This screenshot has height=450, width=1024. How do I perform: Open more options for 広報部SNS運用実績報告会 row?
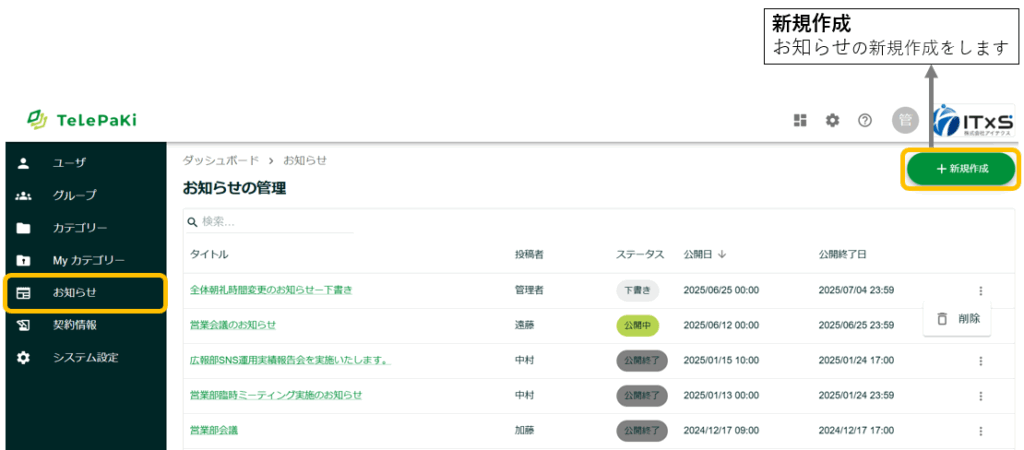[980, 361]
